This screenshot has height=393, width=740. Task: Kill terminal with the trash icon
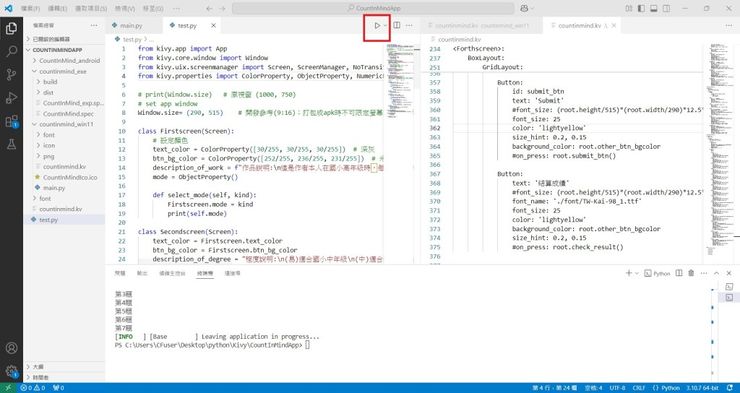[x=691, y=273]
